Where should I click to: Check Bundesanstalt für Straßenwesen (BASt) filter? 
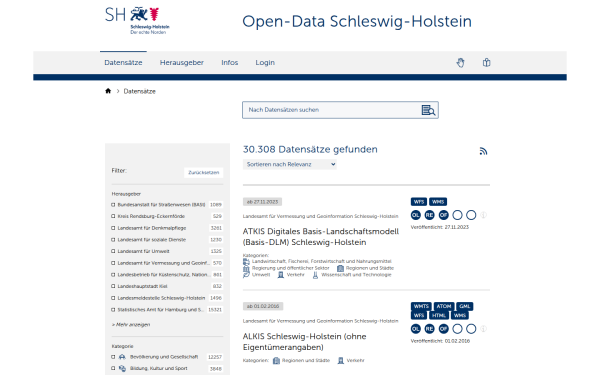pyautogui.click(x=113, y=205)
